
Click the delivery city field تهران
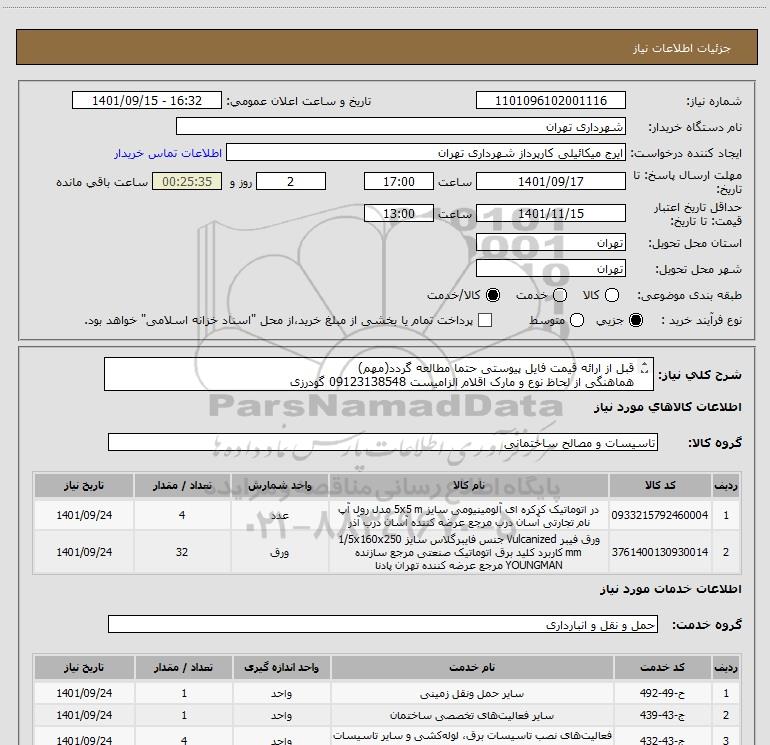[550, 268]
